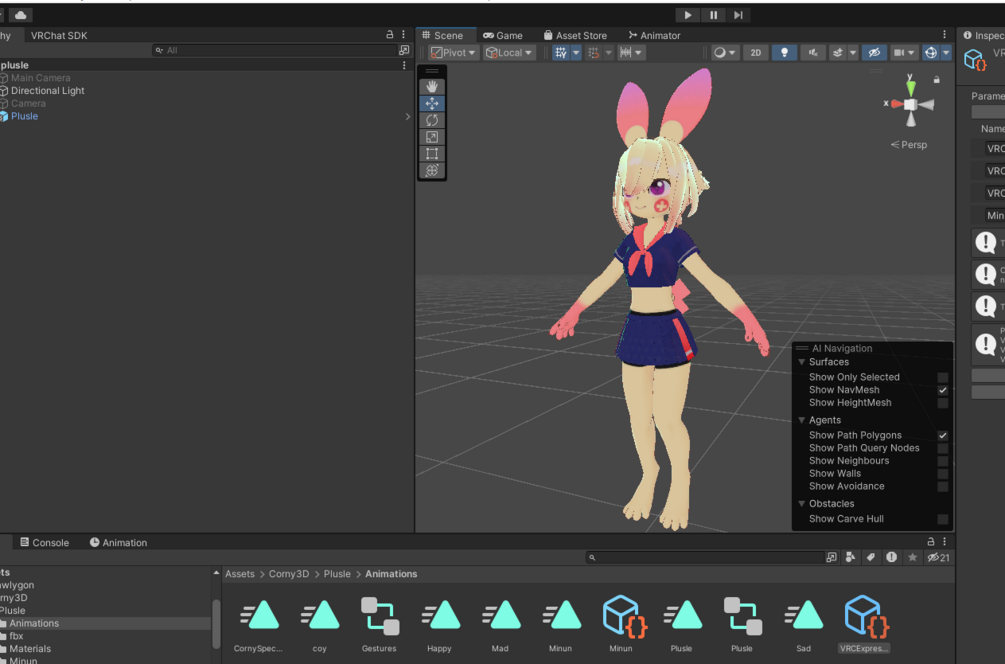Click the Pause button
This screenshot has width=1005, height=664.
(713, 15)
